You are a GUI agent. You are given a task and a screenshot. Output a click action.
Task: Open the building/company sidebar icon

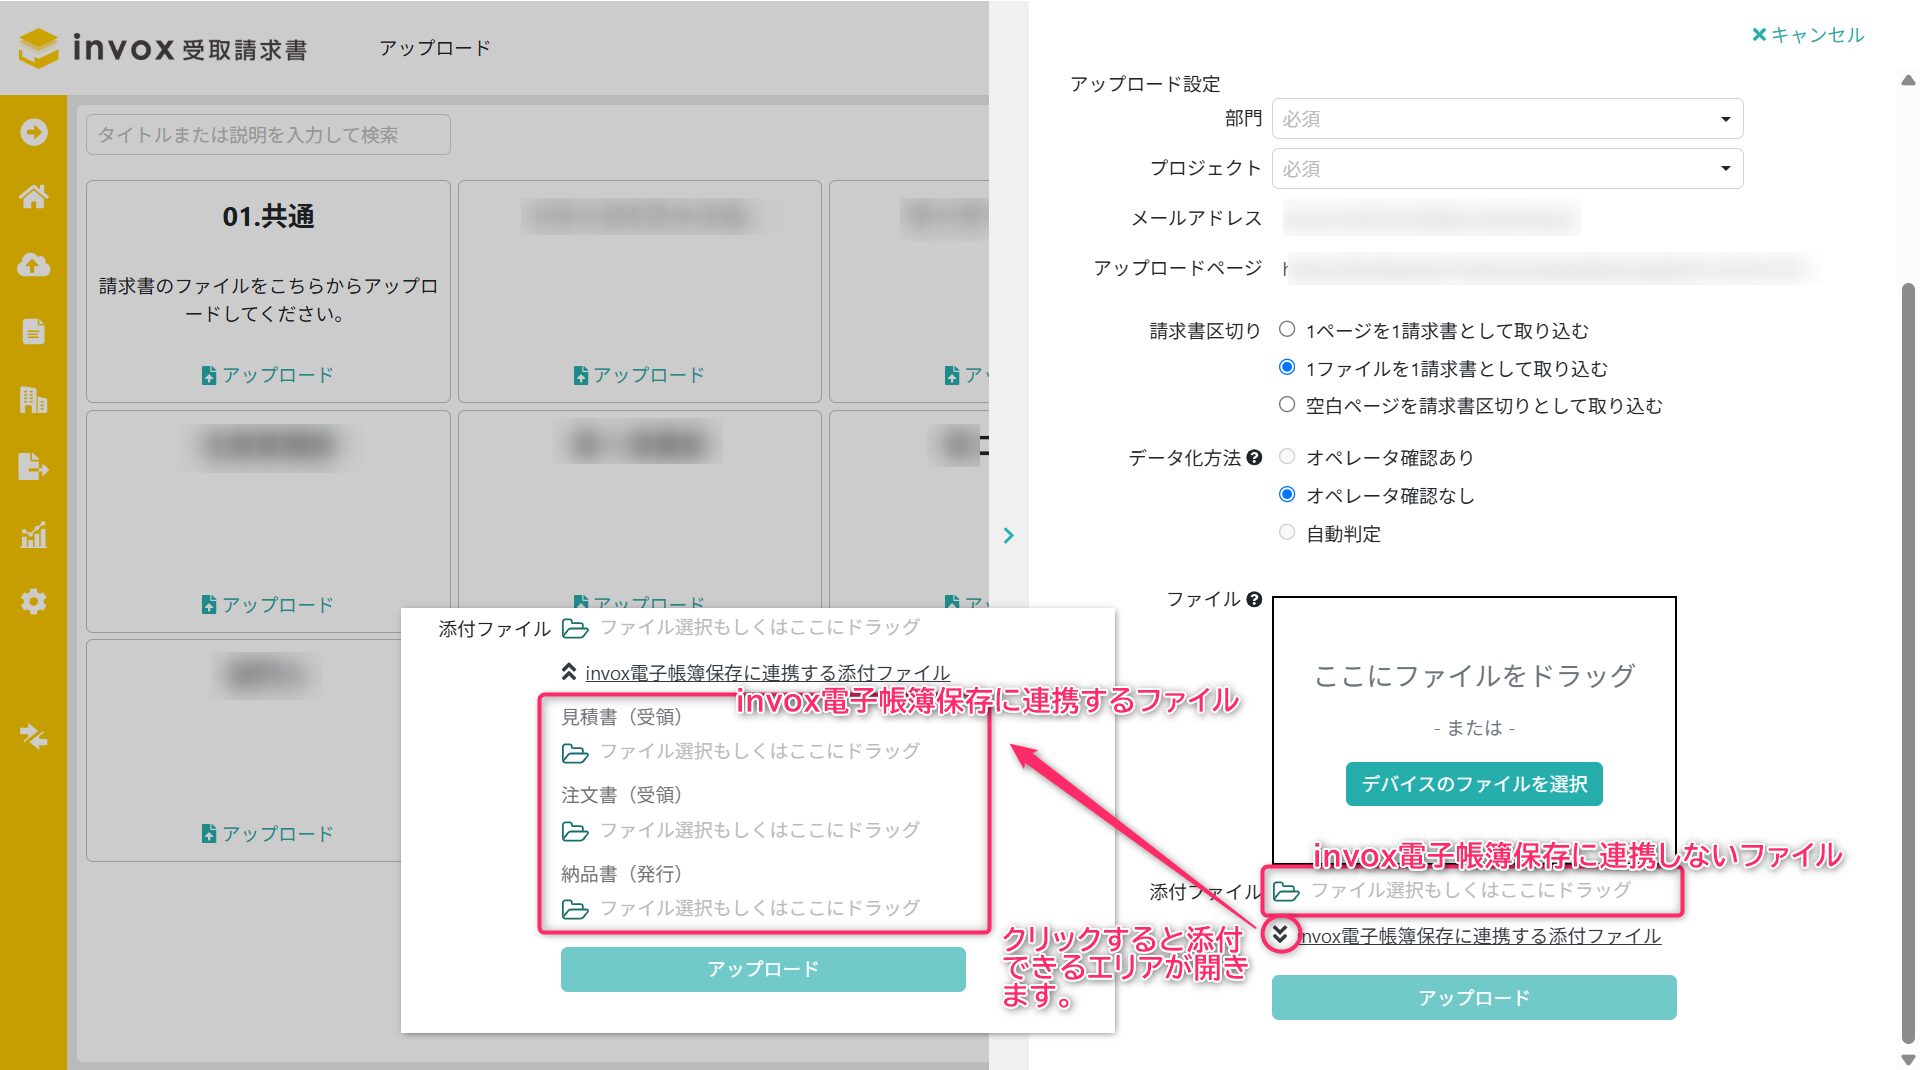tap(33, 400)
